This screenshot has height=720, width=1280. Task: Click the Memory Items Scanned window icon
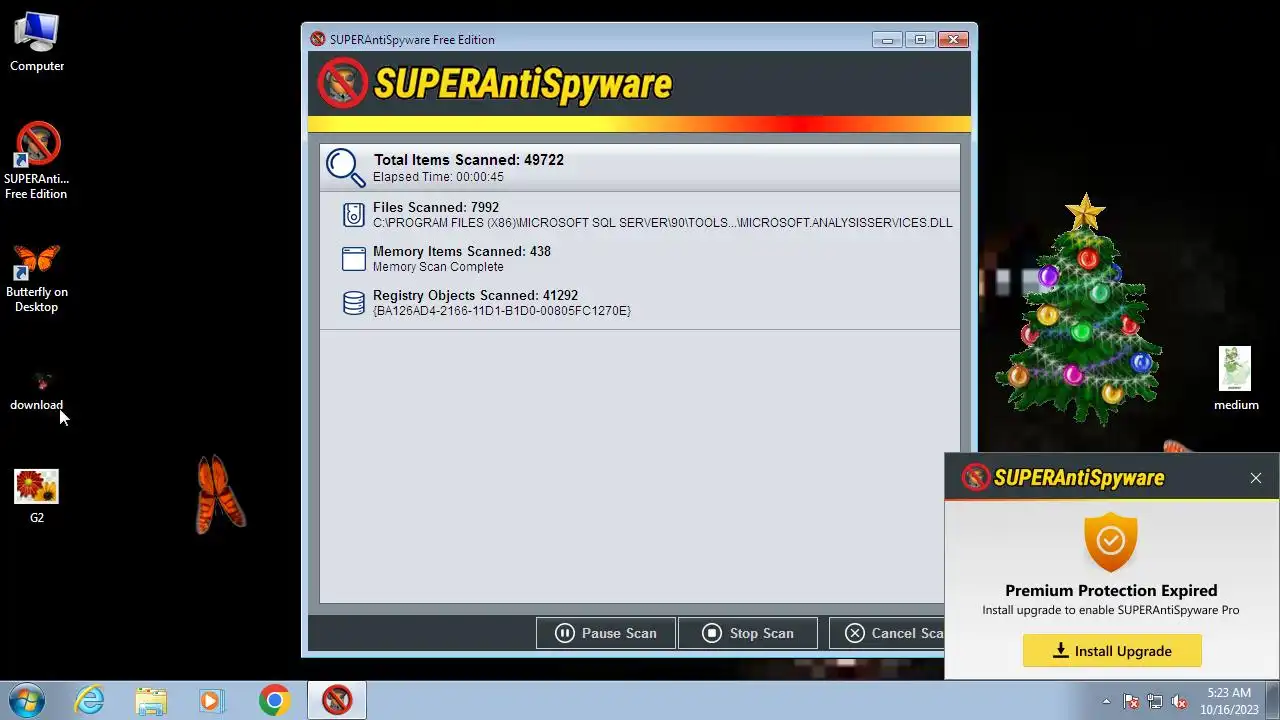[x=354, y=259]
